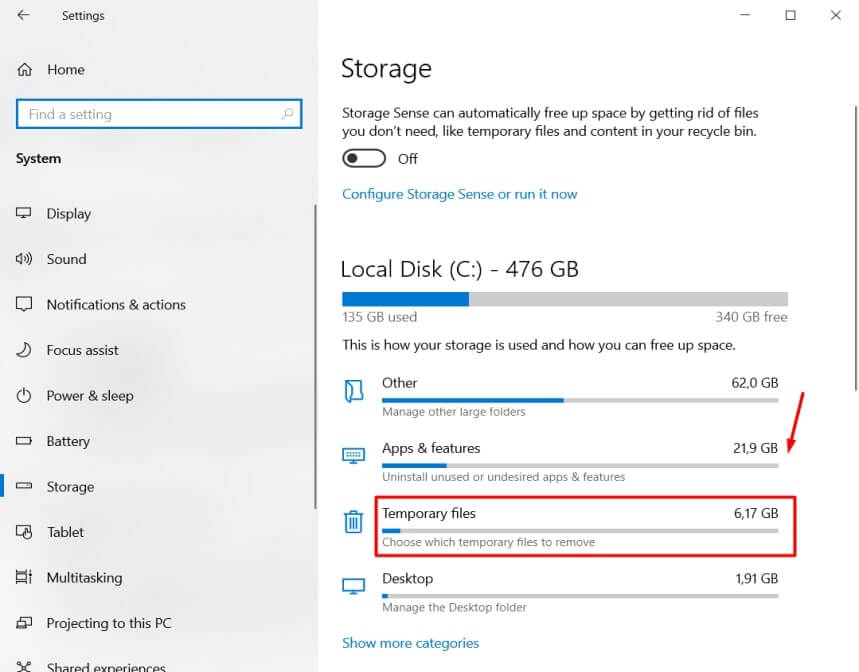Viewport: 859px width, 672px height.
Task: Click the Temporary files usage bar
Action: (x=580, y=531)
